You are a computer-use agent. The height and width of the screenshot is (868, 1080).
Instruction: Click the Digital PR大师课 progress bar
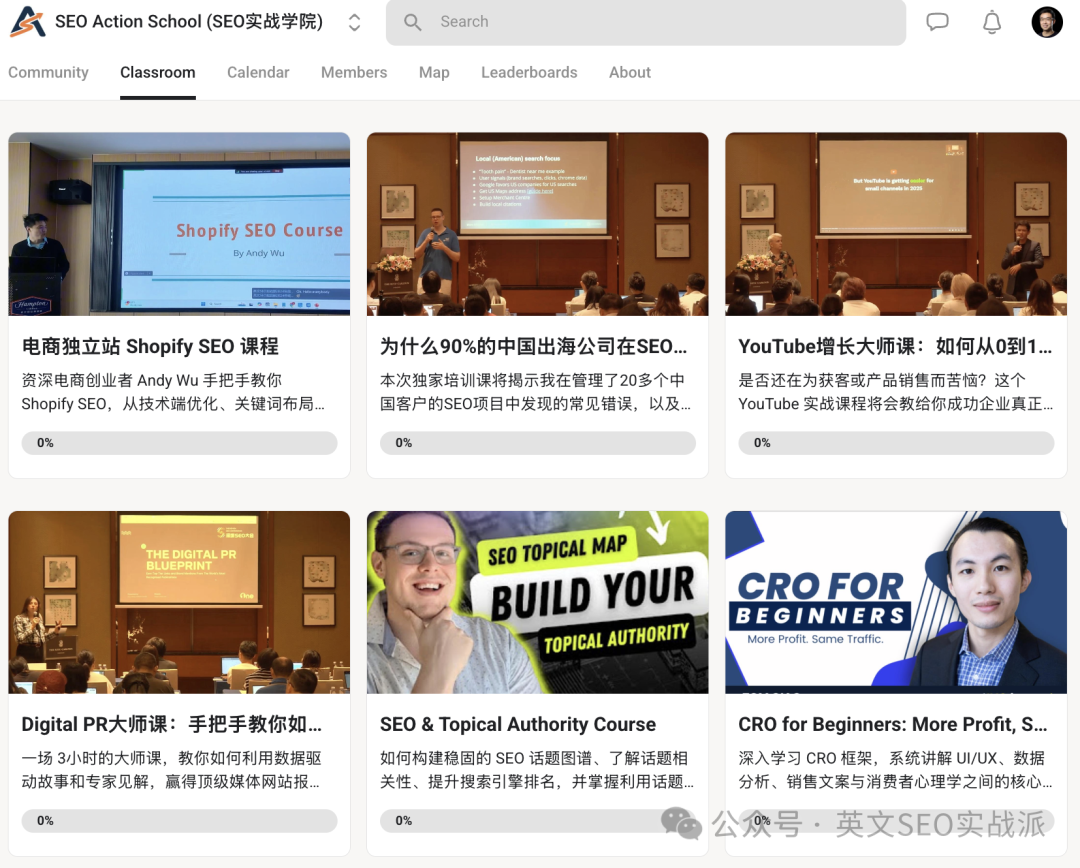179,821
